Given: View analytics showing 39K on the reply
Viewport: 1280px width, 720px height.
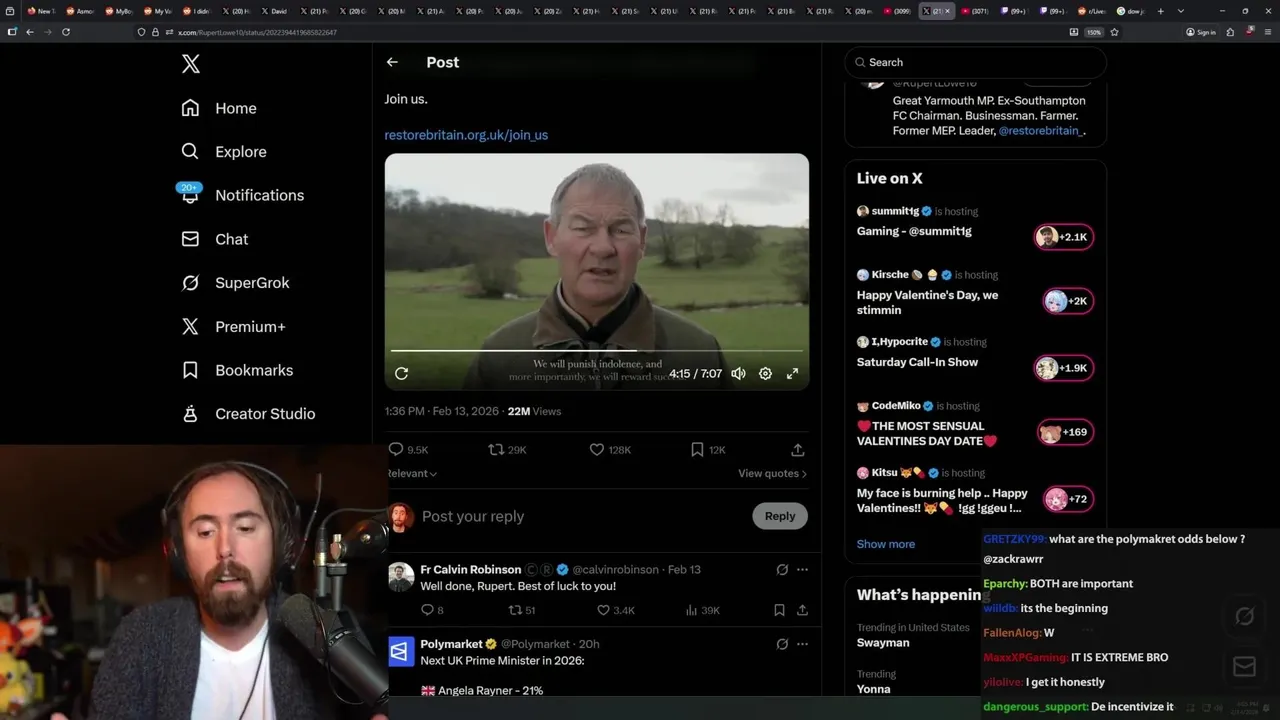Looking at the screenshot, I should [x=704, y=610].
